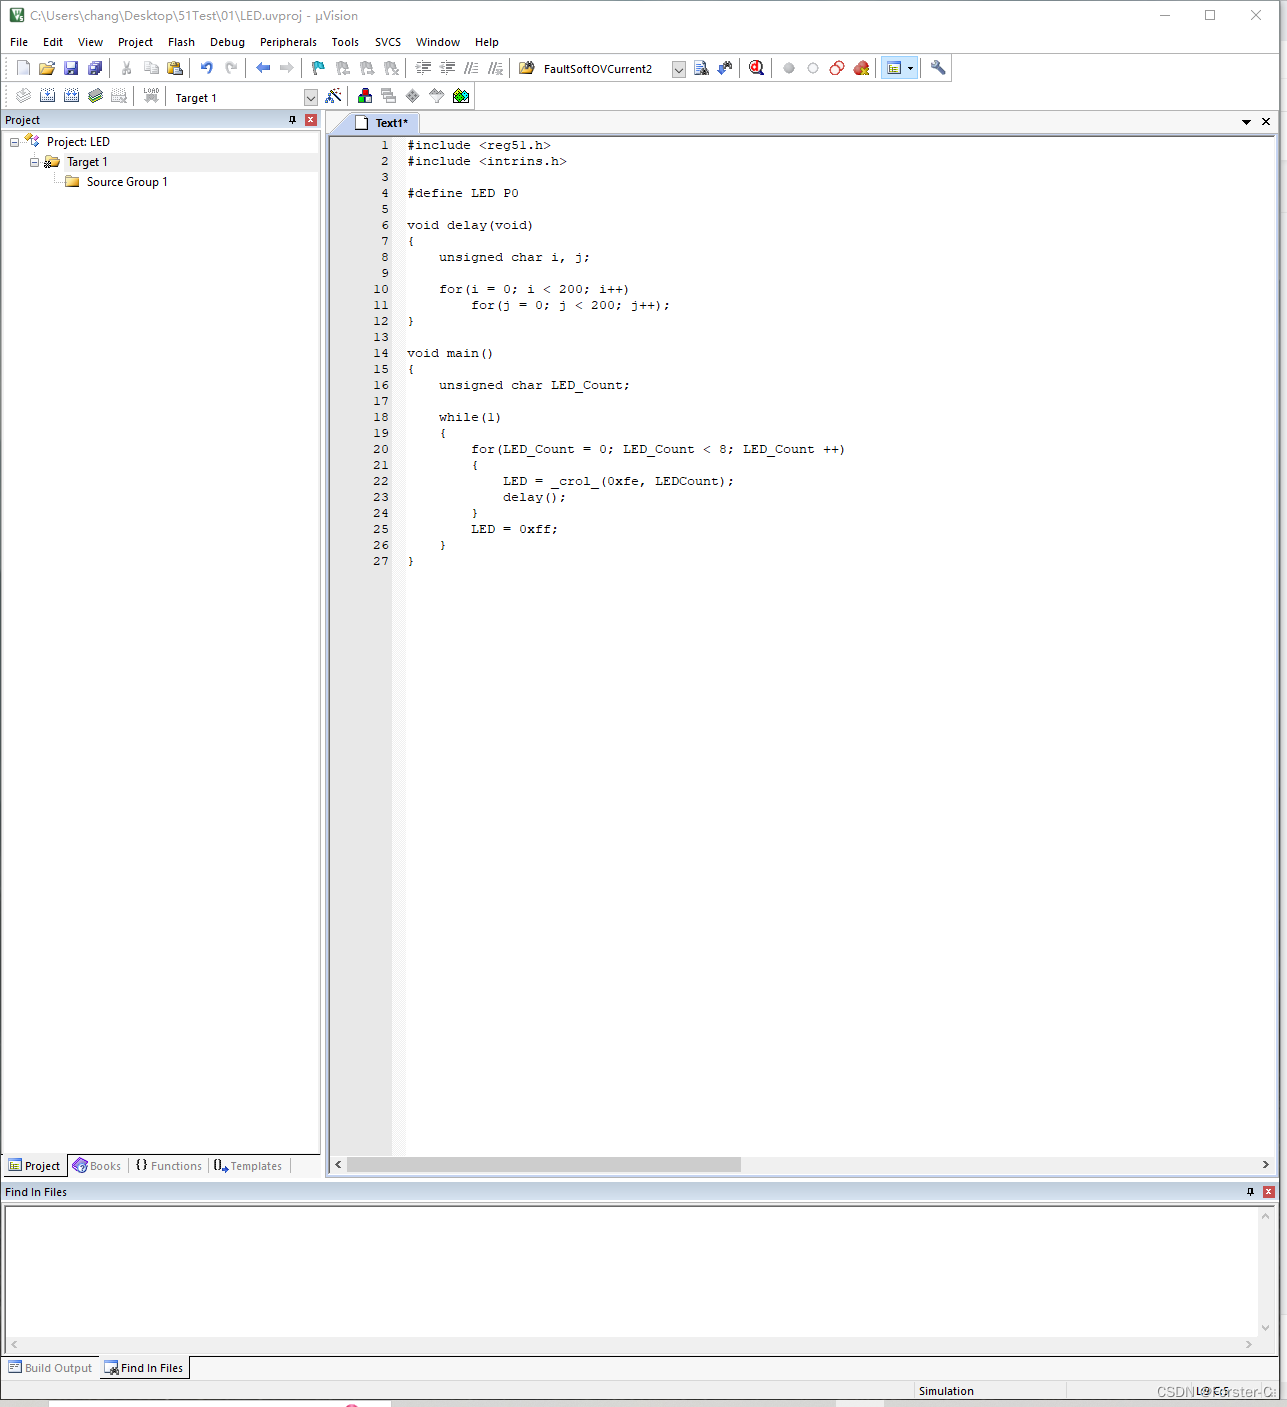The width and height of the screenshot is (1287, 1407).
Task: Click the Redo arrow icon
Action: tap(231, 68)
